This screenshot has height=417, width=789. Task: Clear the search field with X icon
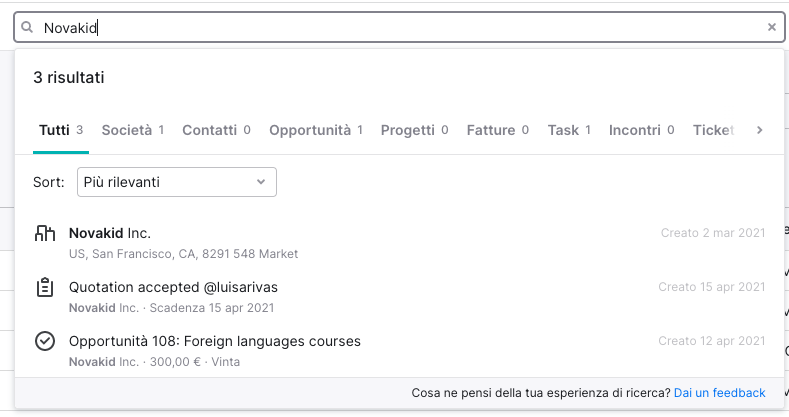pyautogui.click(x=771, y=27)
